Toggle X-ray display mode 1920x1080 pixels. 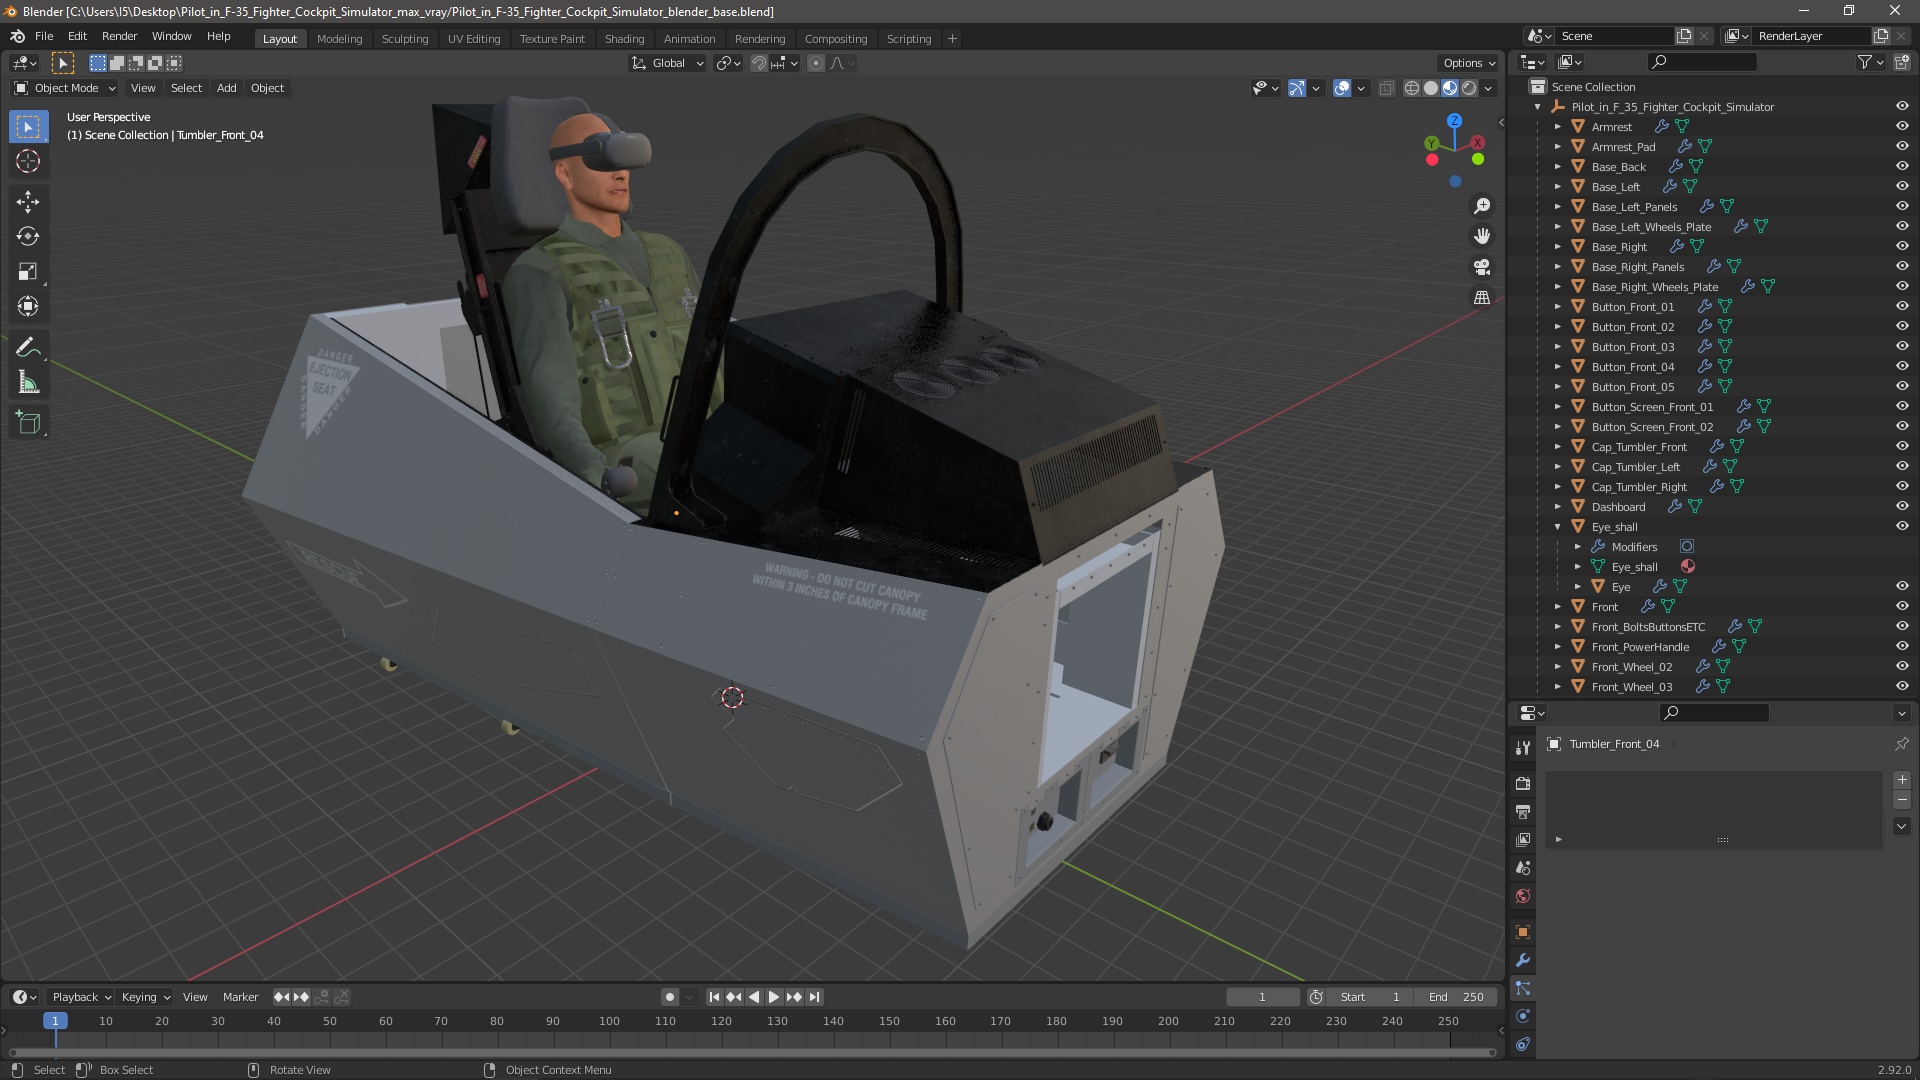click(x=1386, y=88)
